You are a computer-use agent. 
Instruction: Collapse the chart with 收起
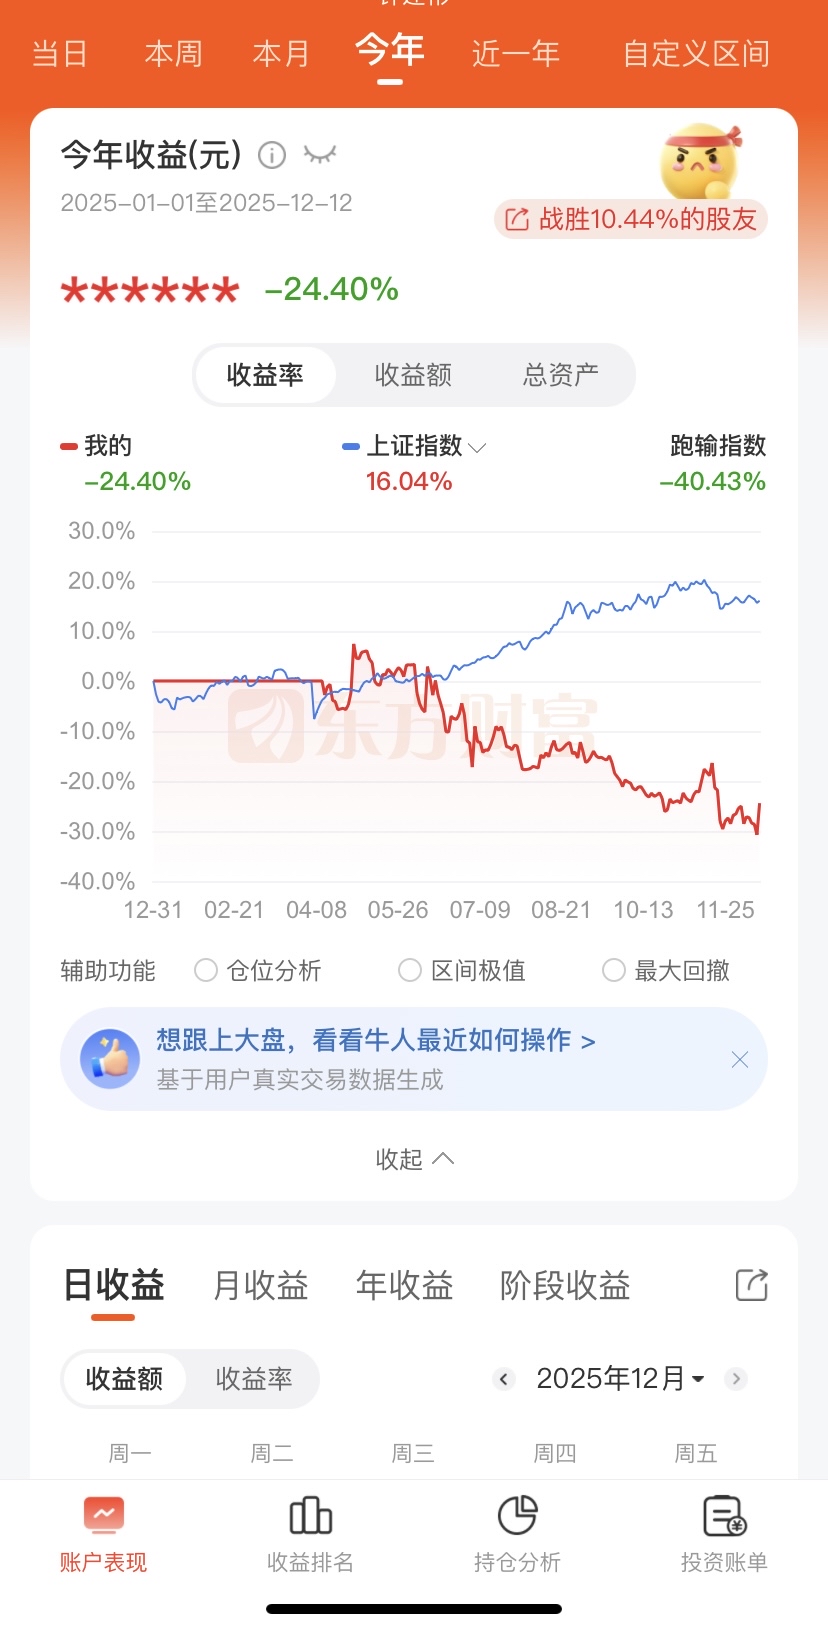coord(414,1159)
